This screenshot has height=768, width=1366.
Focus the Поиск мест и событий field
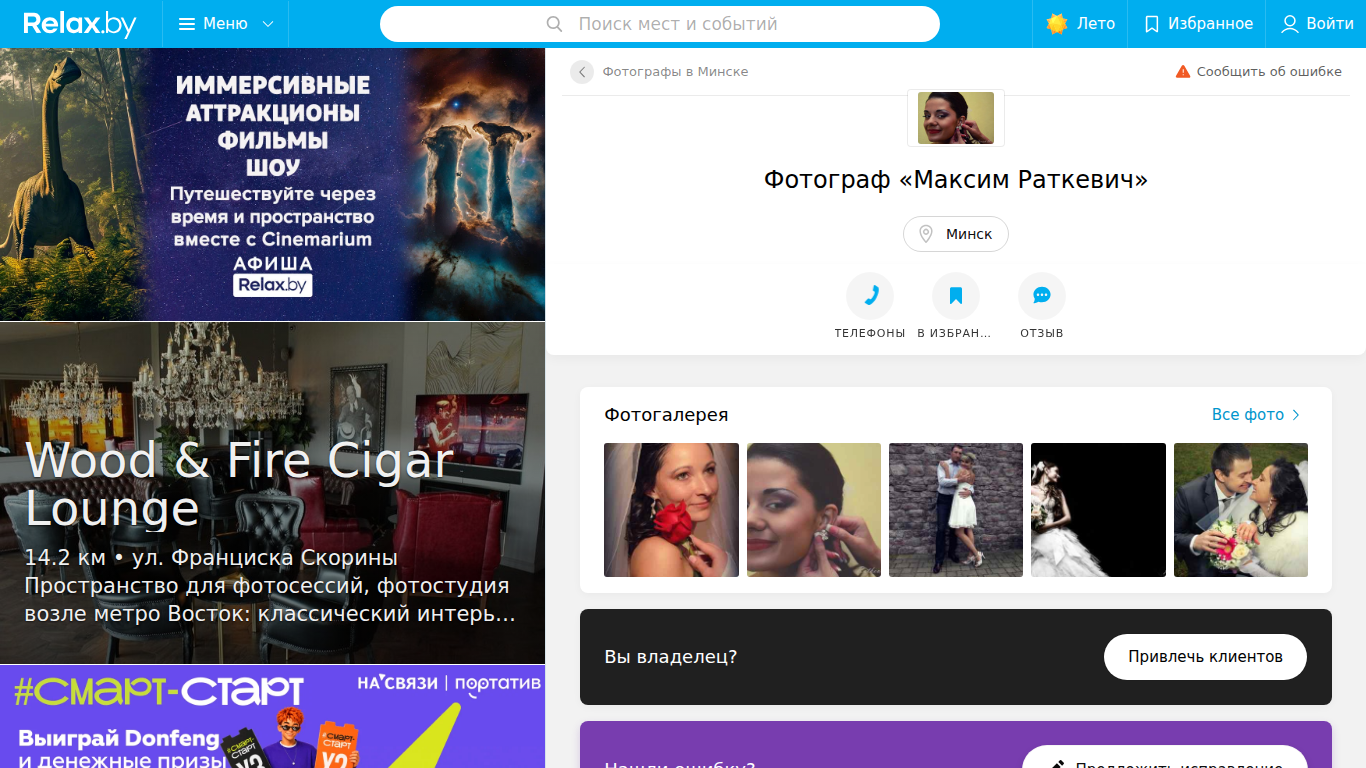click(660, 24)
